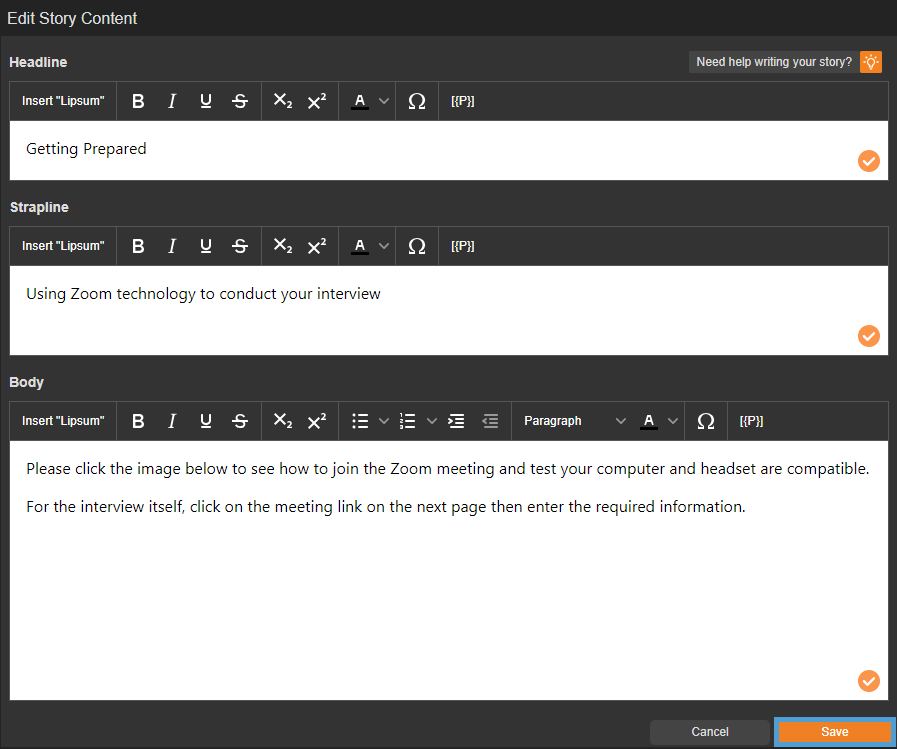This screenshot has height=749, width=897.
Task: Increase indent in the Body toolbar
Action: coord(456,421)
